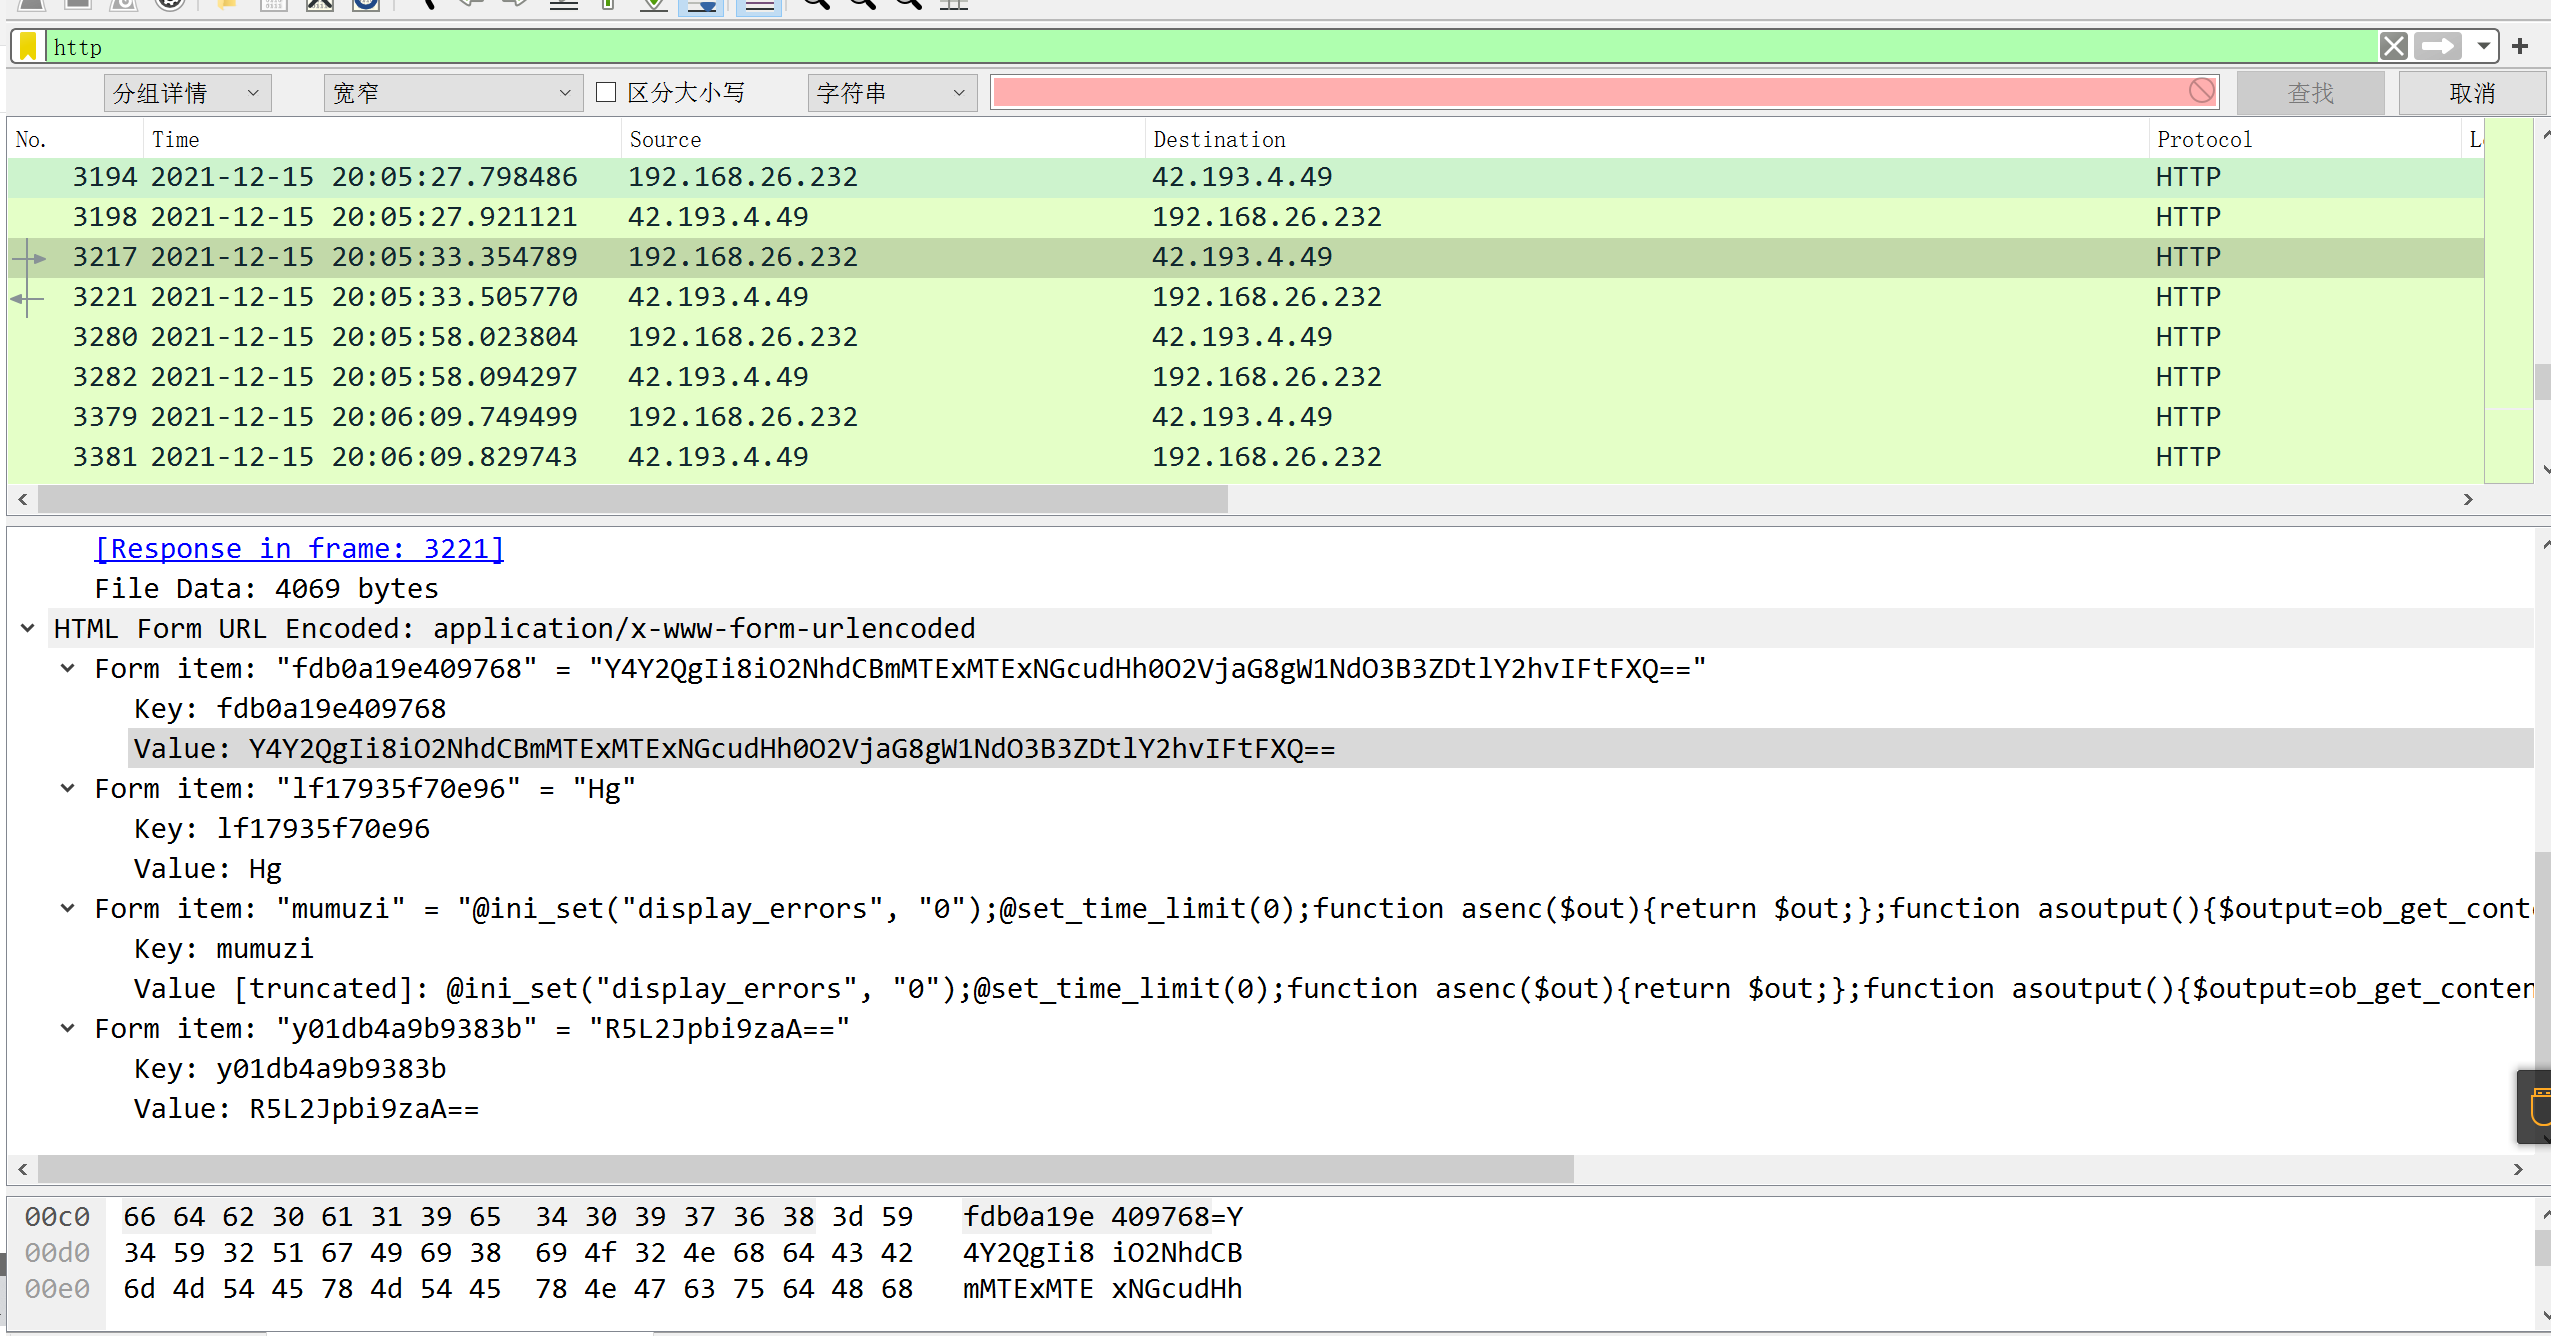Clear the http display filter with the X icon
The image size is (2551, 1336).
click(2394, 46)
